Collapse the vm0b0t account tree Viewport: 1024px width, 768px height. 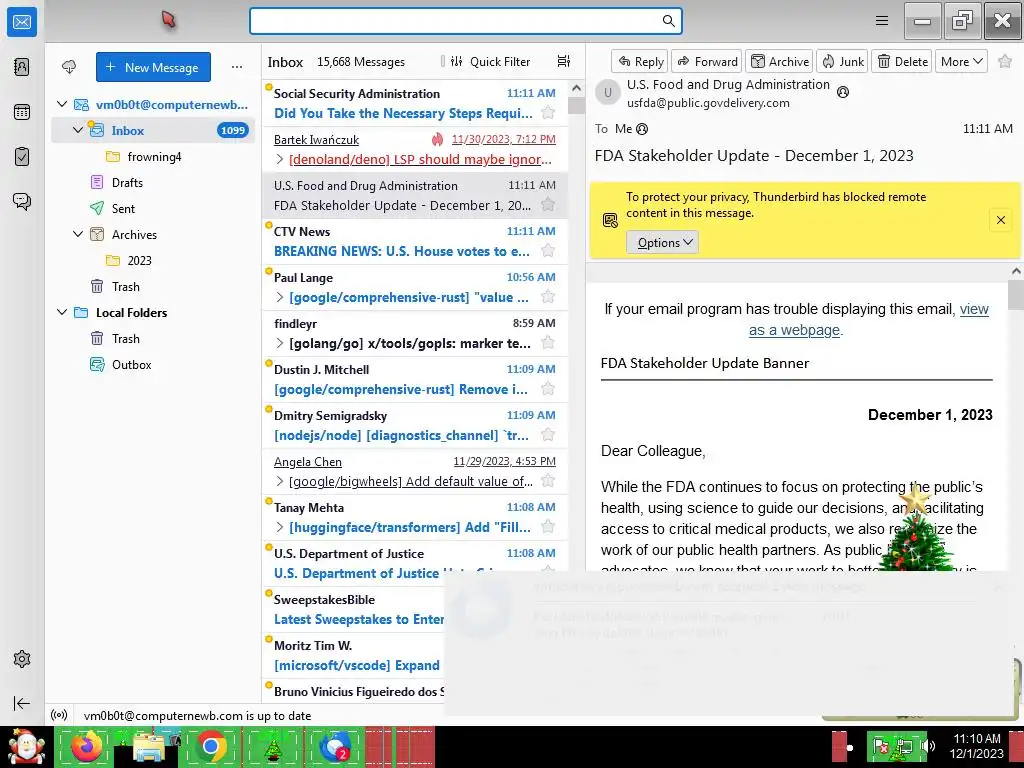pyautogui.click(x=62, y=104)
